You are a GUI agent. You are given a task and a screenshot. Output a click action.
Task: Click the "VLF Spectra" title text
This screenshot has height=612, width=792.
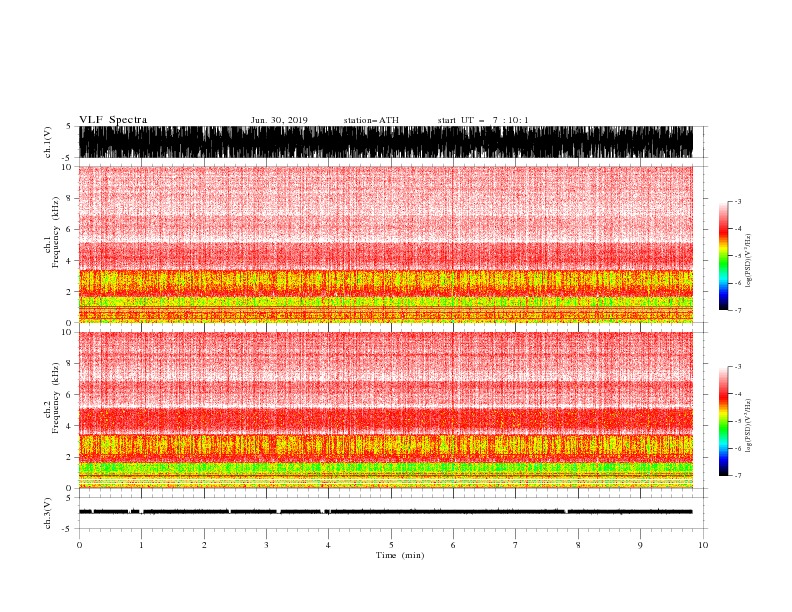(x=113, y=120)
